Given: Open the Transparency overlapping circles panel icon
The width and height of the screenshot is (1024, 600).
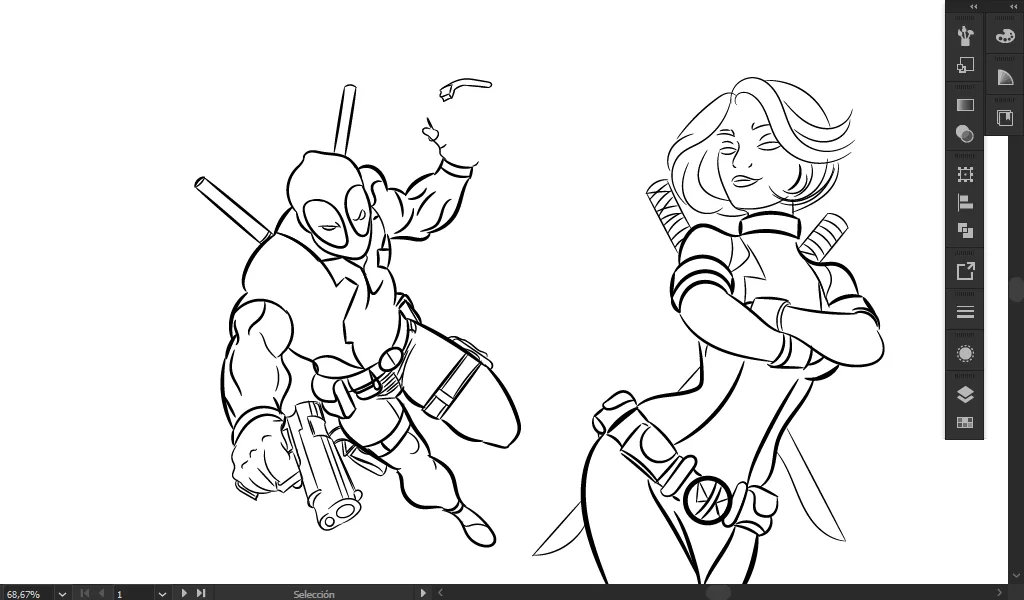Looking at the screenshot, I should (x=965, y=134).
